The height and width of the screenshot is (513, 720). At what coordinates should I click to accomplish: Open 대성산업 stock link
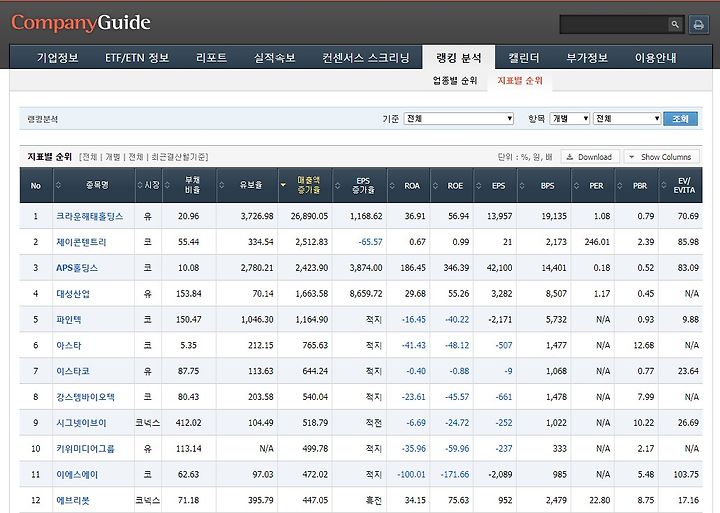[x=73, y=293]
